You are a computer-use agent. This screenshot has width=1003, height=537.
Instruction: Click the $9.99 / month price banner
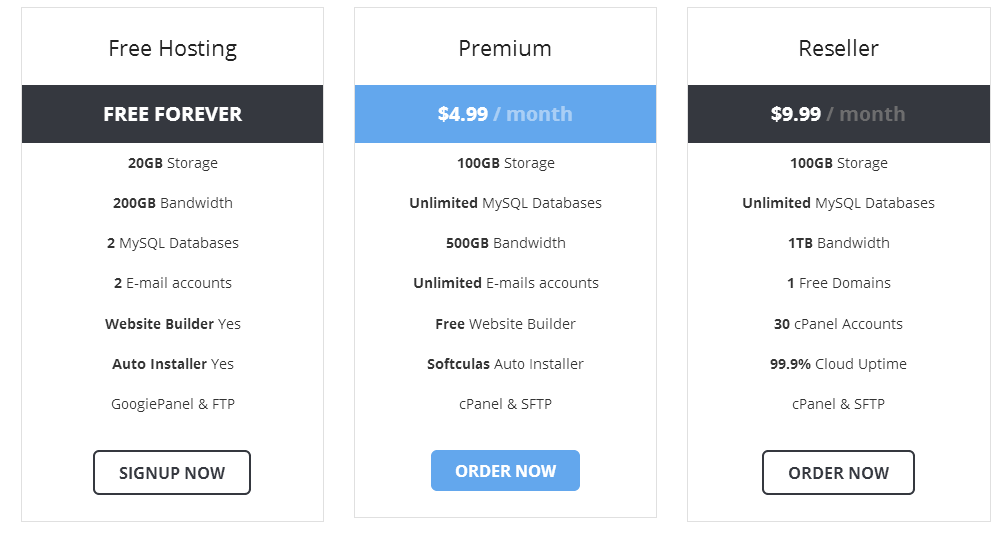tap(839, 114)
